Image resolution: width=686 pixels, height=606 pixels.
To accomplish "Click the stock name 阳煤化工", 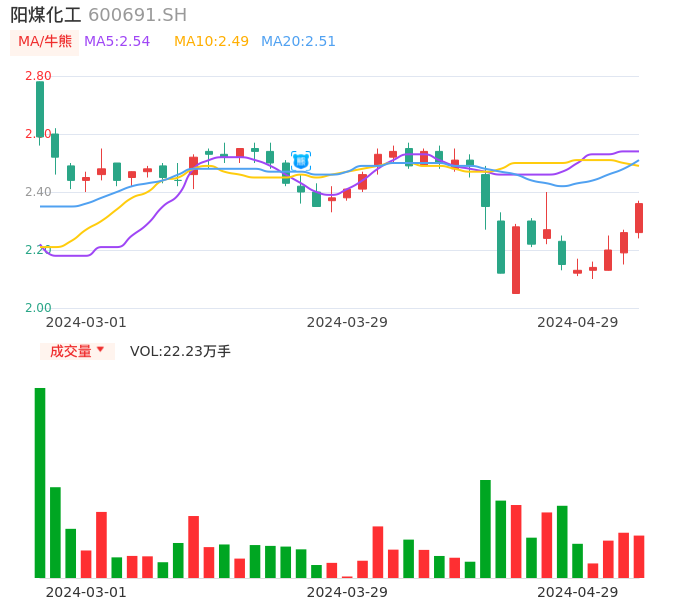I will 45,15.
